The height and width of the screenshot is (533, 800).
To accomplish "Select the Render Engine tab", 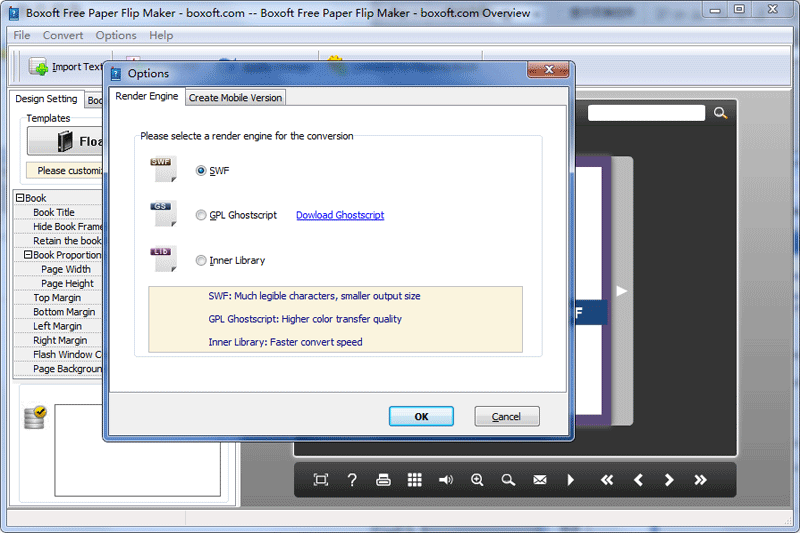I will [x=146, y=96].
